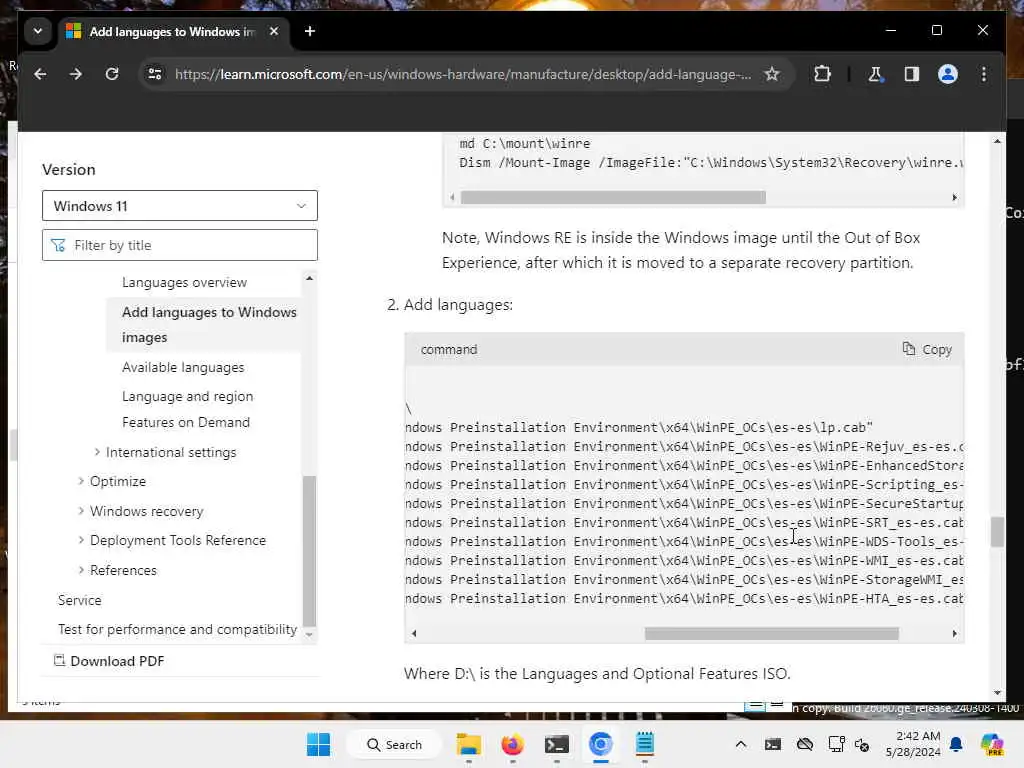Open site information icon in address bar
The height and width of the screenshot is (768, 1024).
155,74
